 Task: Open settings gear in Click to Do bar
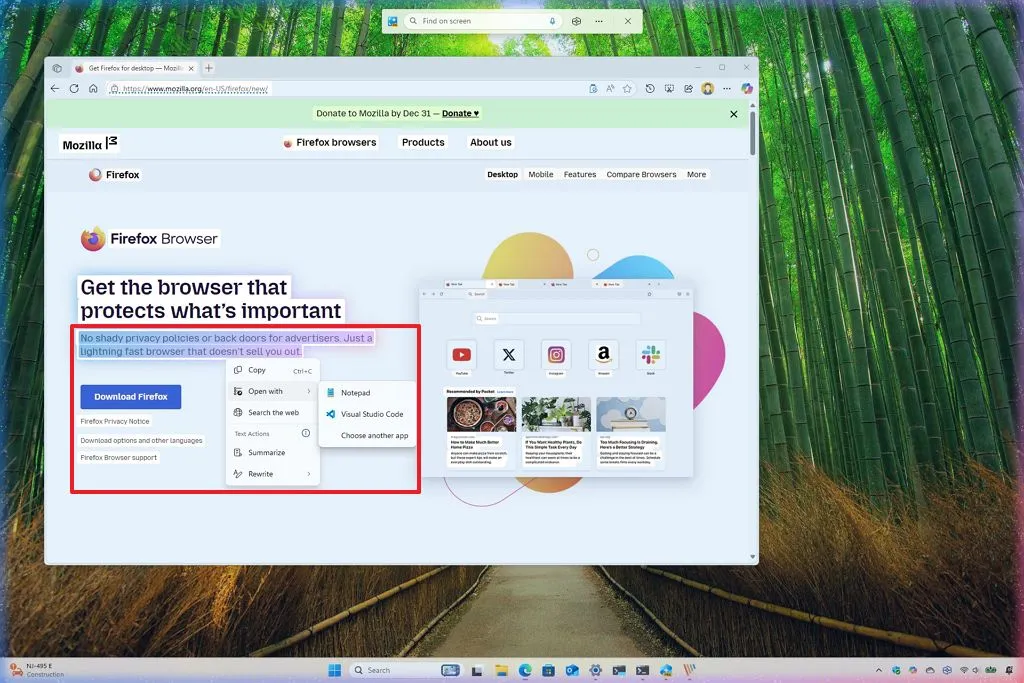(576, 21)
